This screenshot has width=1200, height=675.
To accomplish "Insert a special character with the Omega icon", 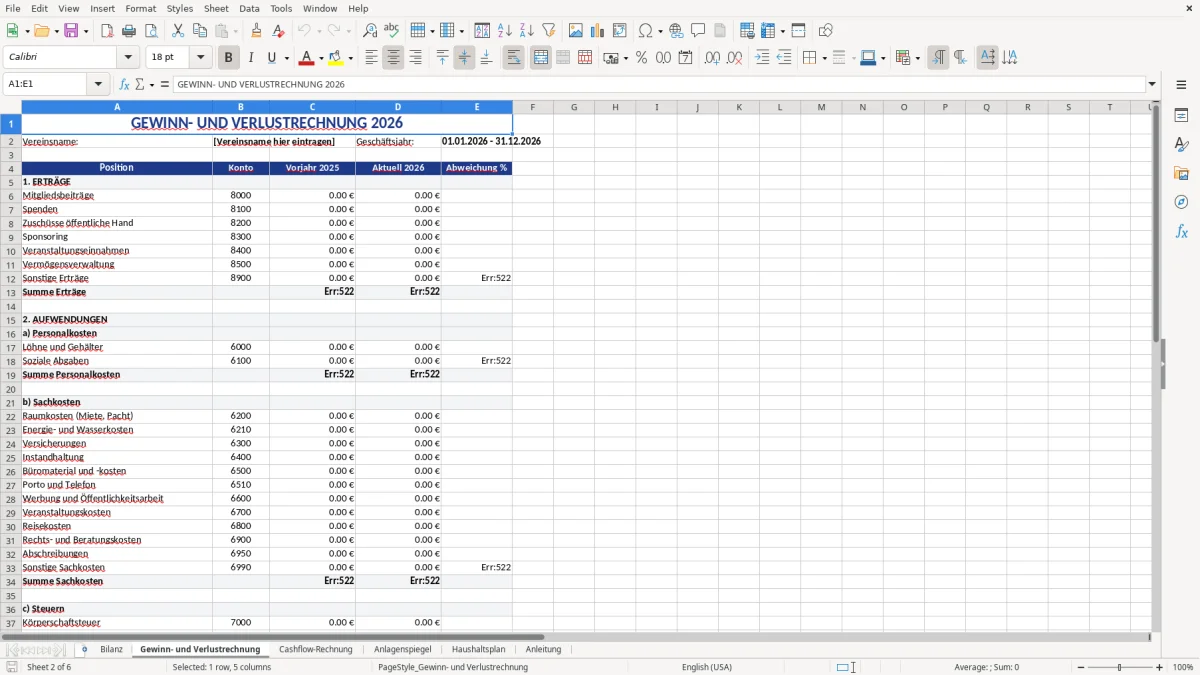I will [x=646, y=31].
